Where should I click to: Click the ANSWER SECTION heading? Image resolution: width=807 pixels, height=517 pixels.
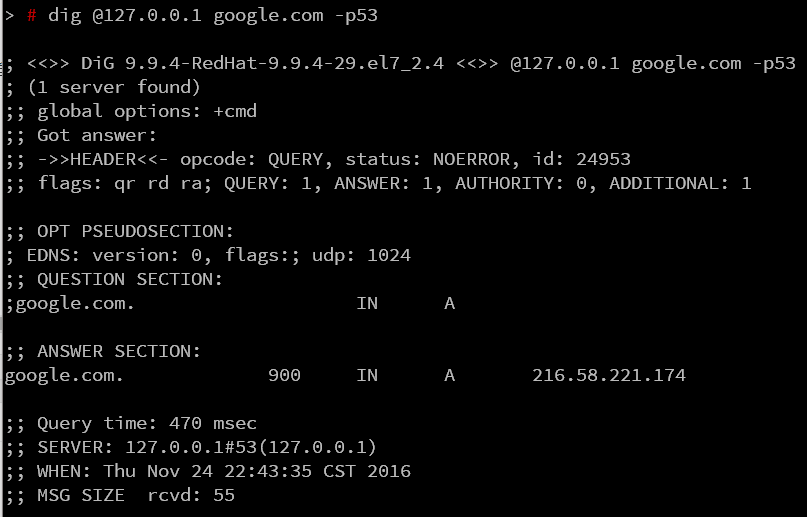point(119,351)
